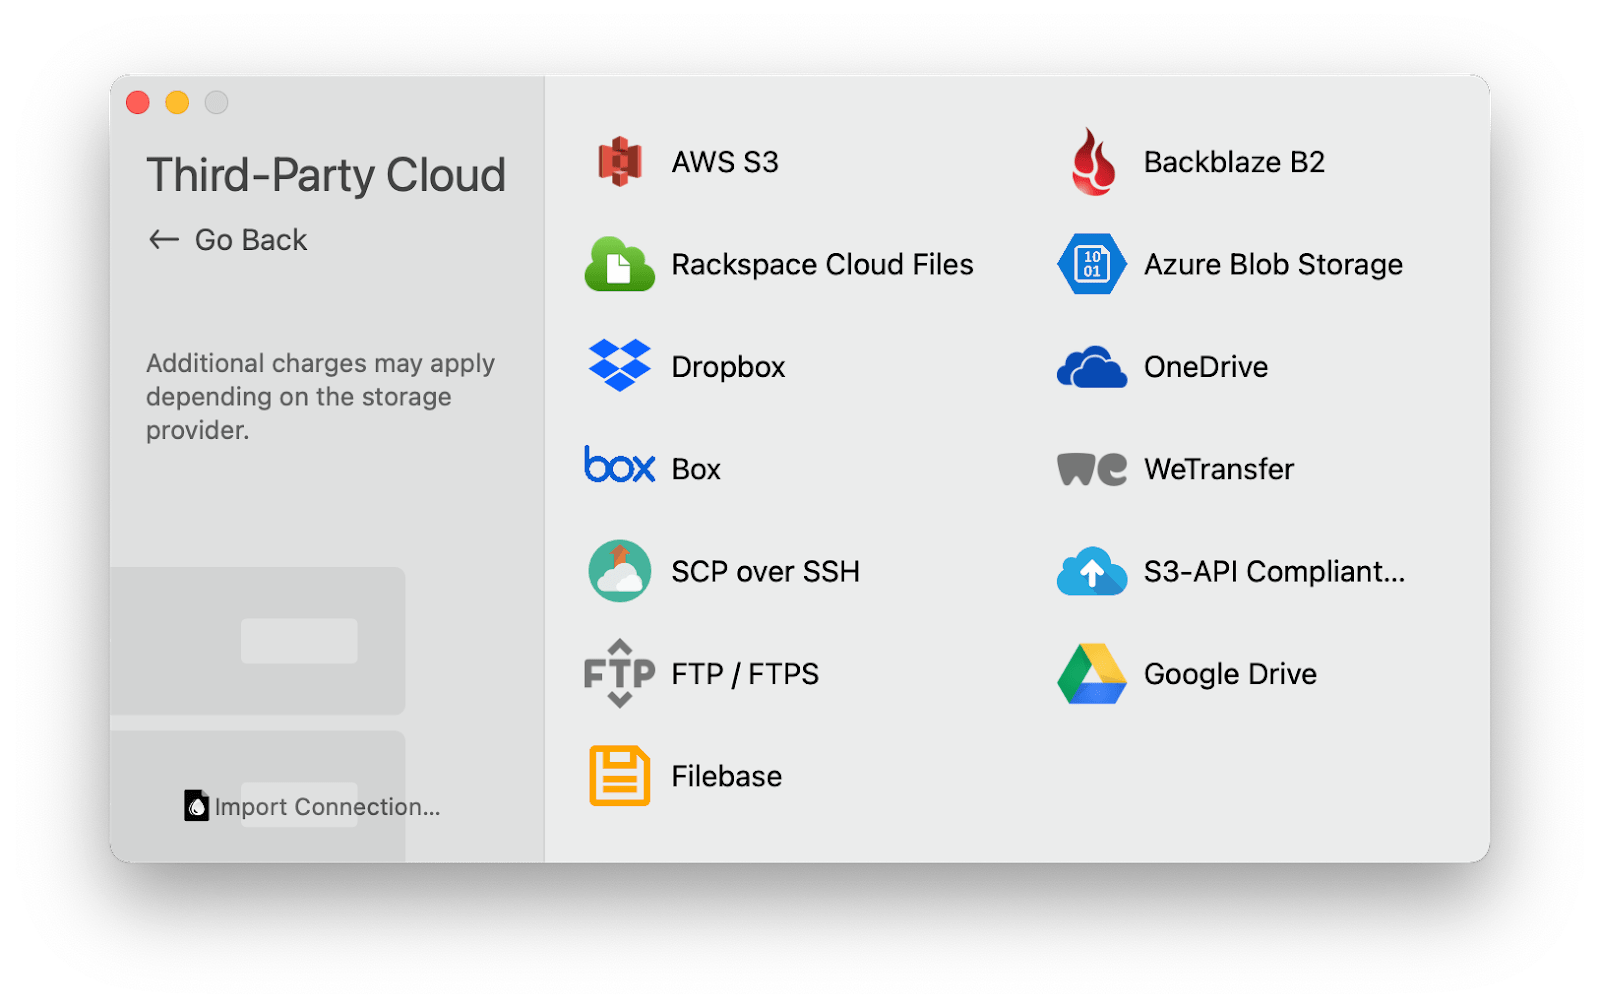Choose the WeTransfer label
Viewport: 1600px width, 1008px height.
1219,469
